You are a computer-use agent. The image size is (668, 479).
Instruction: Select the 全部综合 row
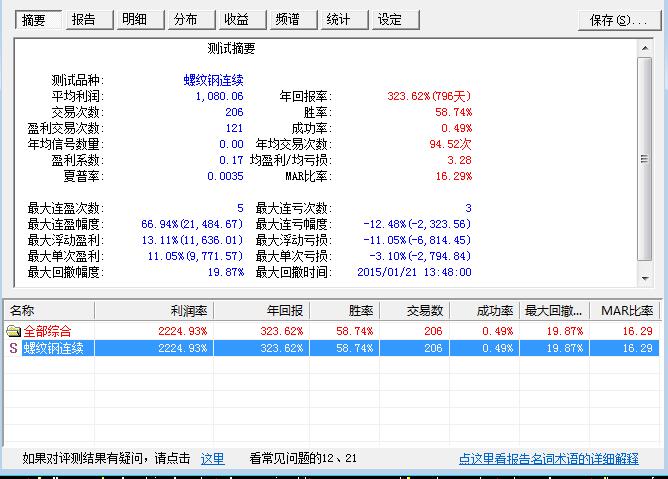point(48,331)
